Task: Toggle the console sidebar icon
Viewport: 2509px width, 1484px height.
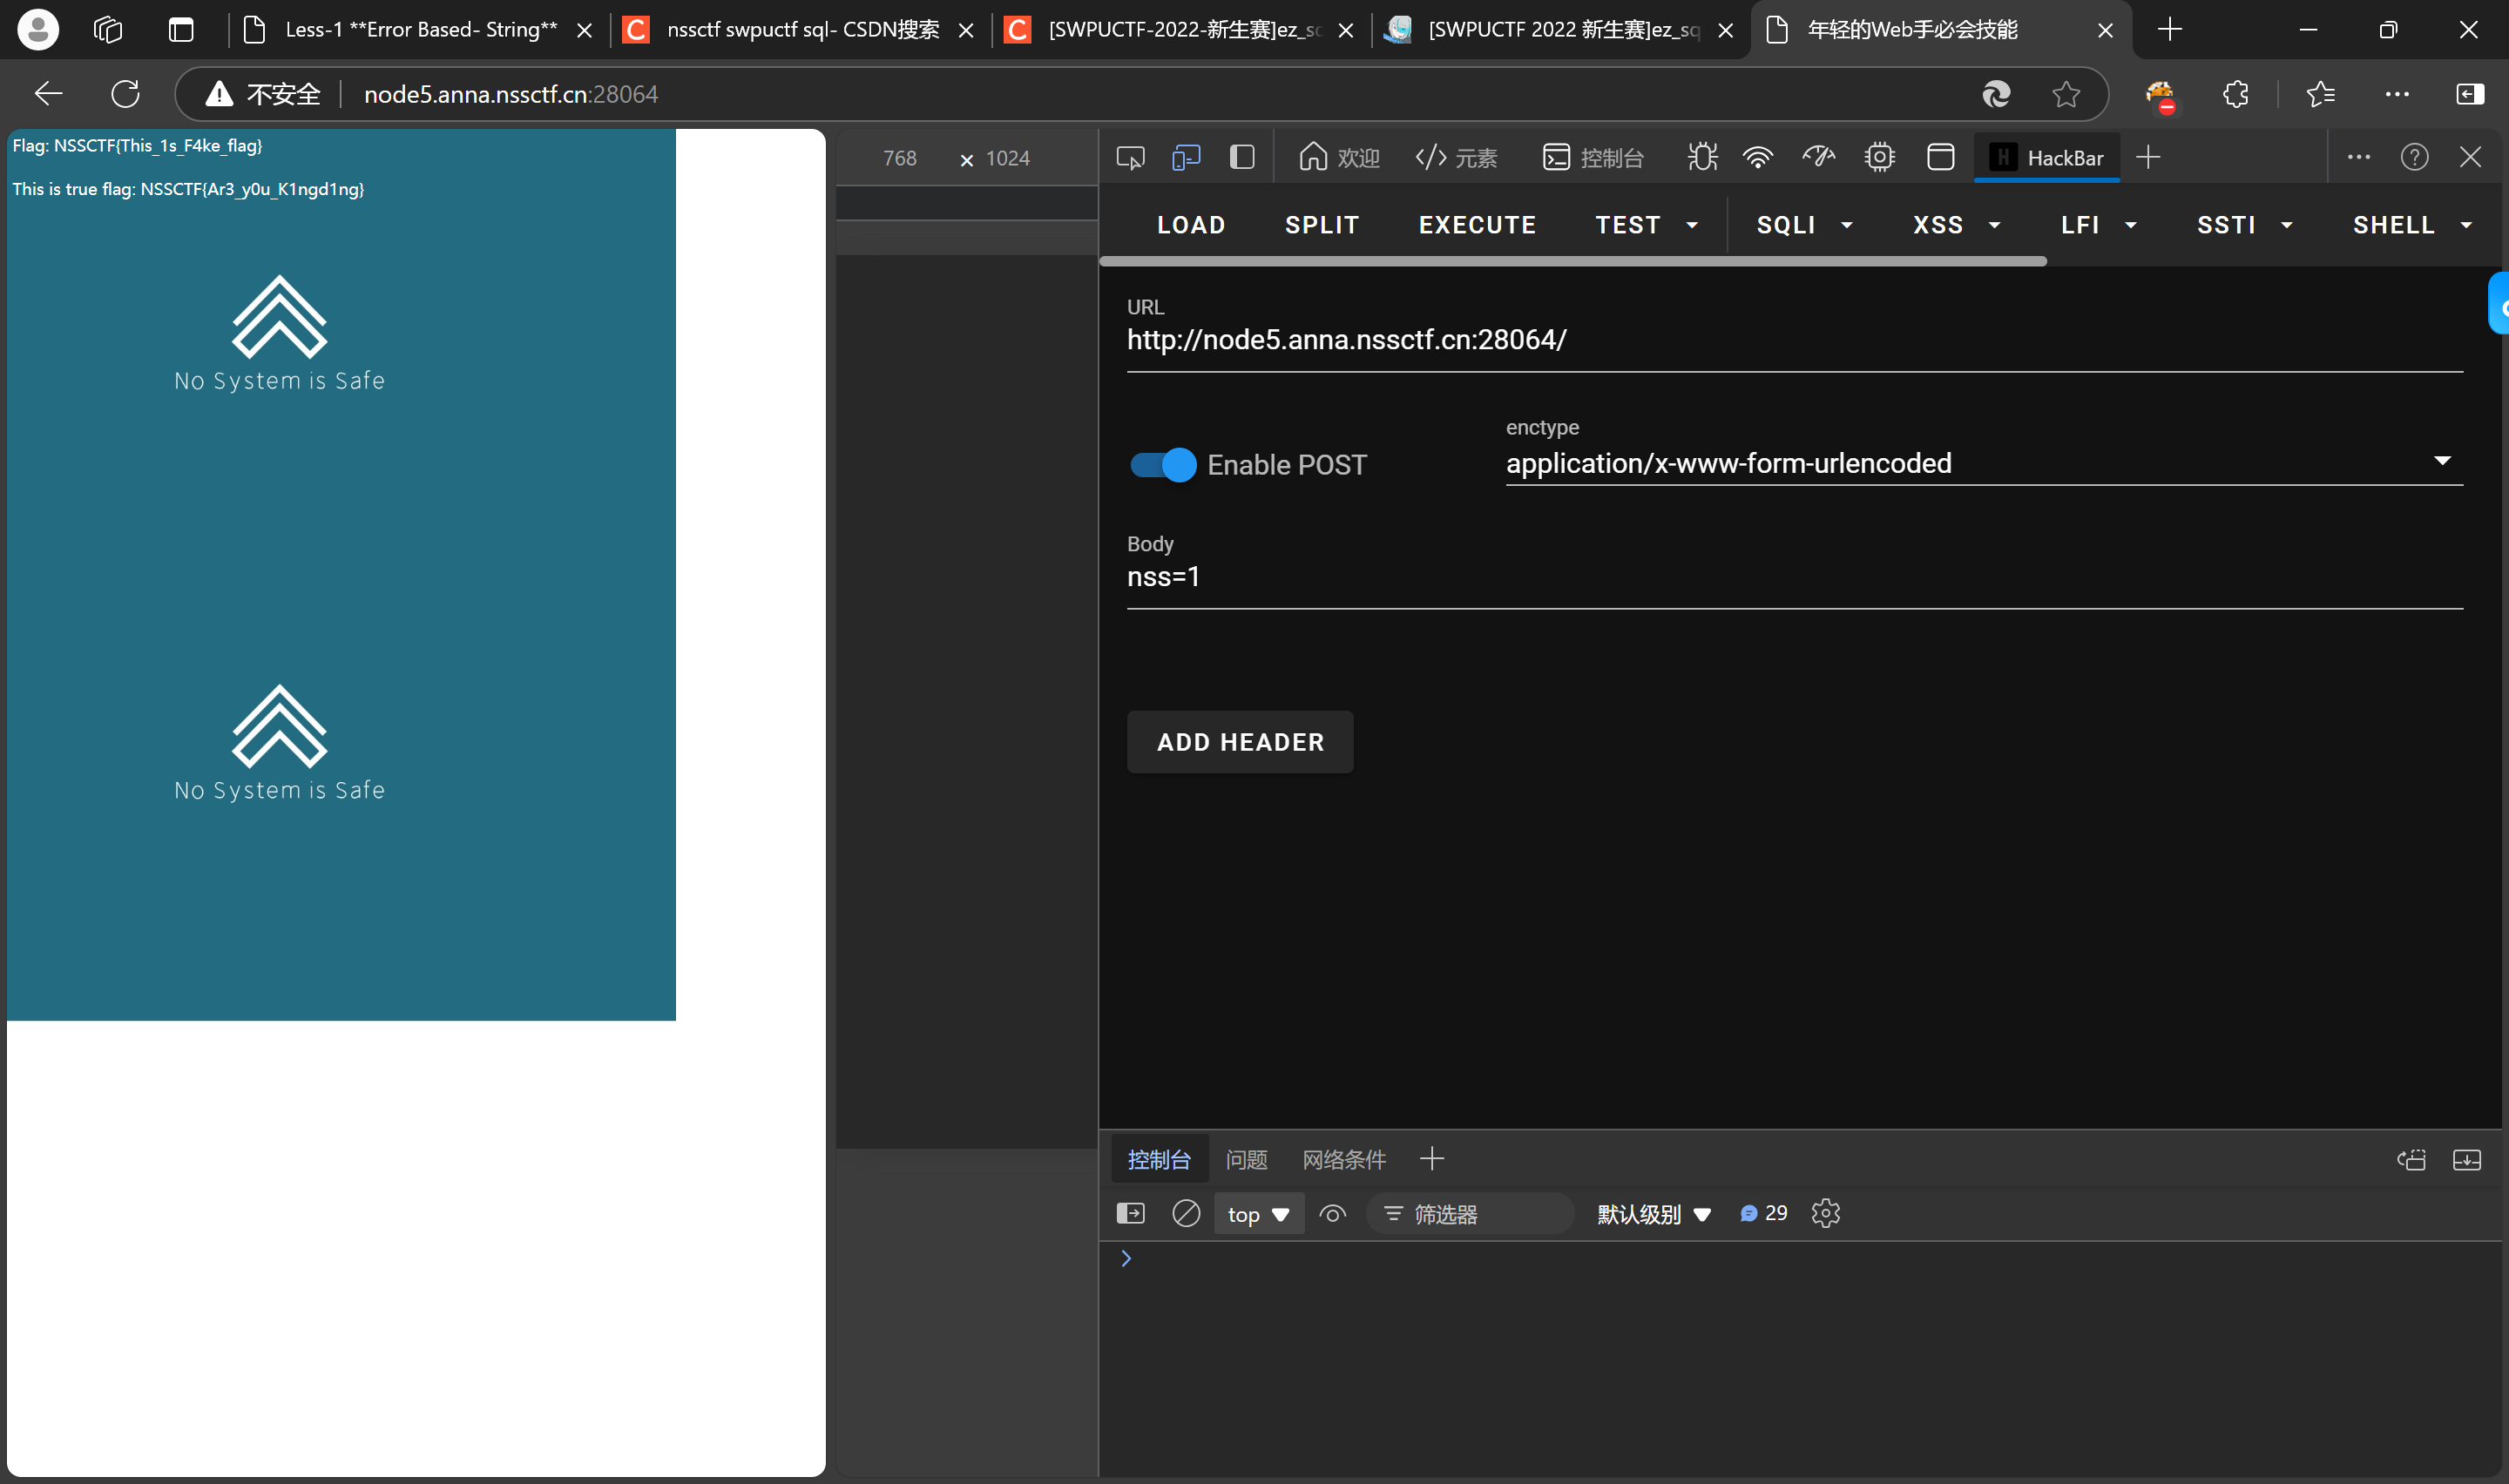Action: click(x=1130, y=1214)
